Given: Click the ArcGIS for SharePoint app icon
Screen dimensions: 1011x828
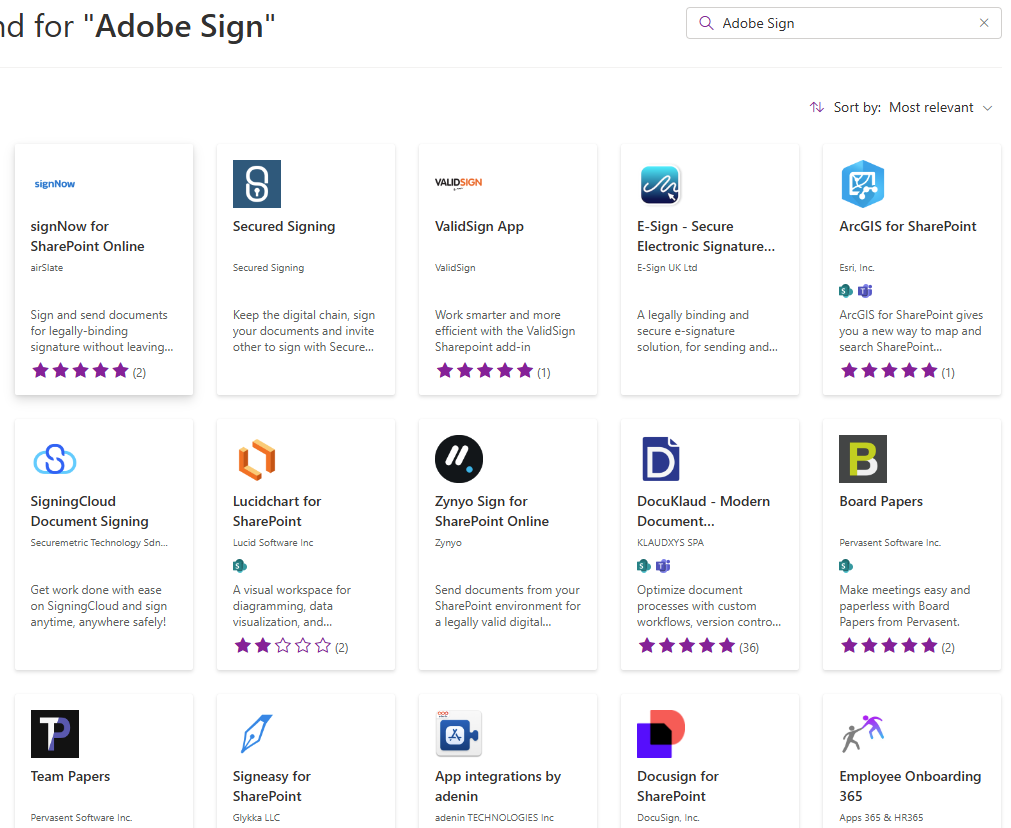Looking at the screenshot, I should pyautogui.click(x=861, y=183).
